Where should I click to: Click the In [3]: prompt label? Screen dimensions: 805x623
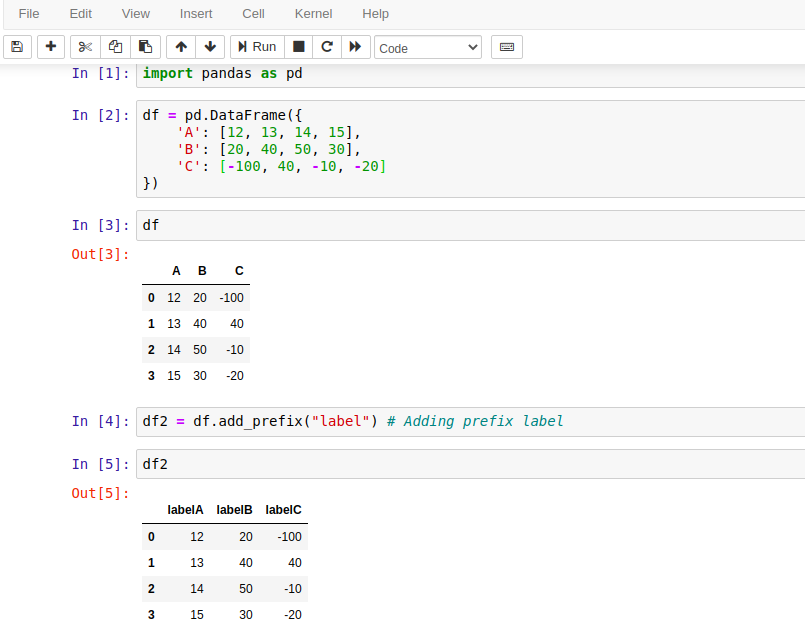point(101,225)
